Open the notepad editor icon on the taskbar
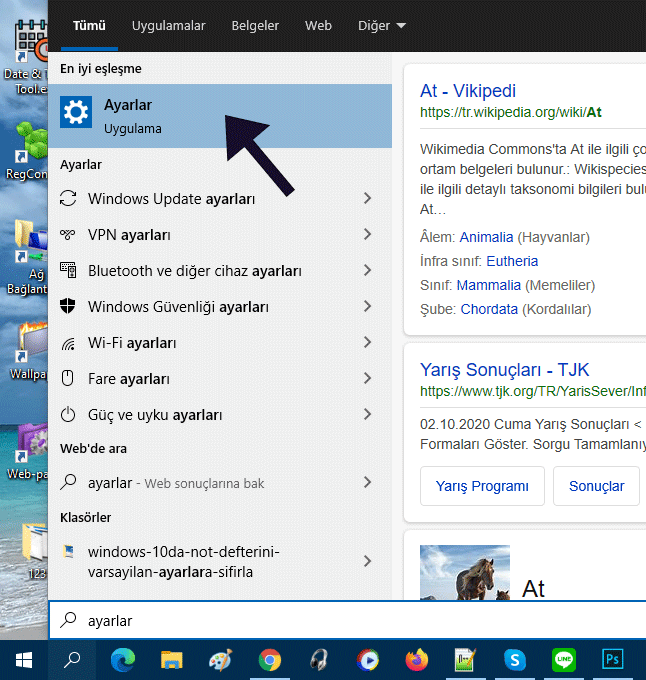Image resolution: width=646 pixels, height=680 pixels. coord(466,660)
